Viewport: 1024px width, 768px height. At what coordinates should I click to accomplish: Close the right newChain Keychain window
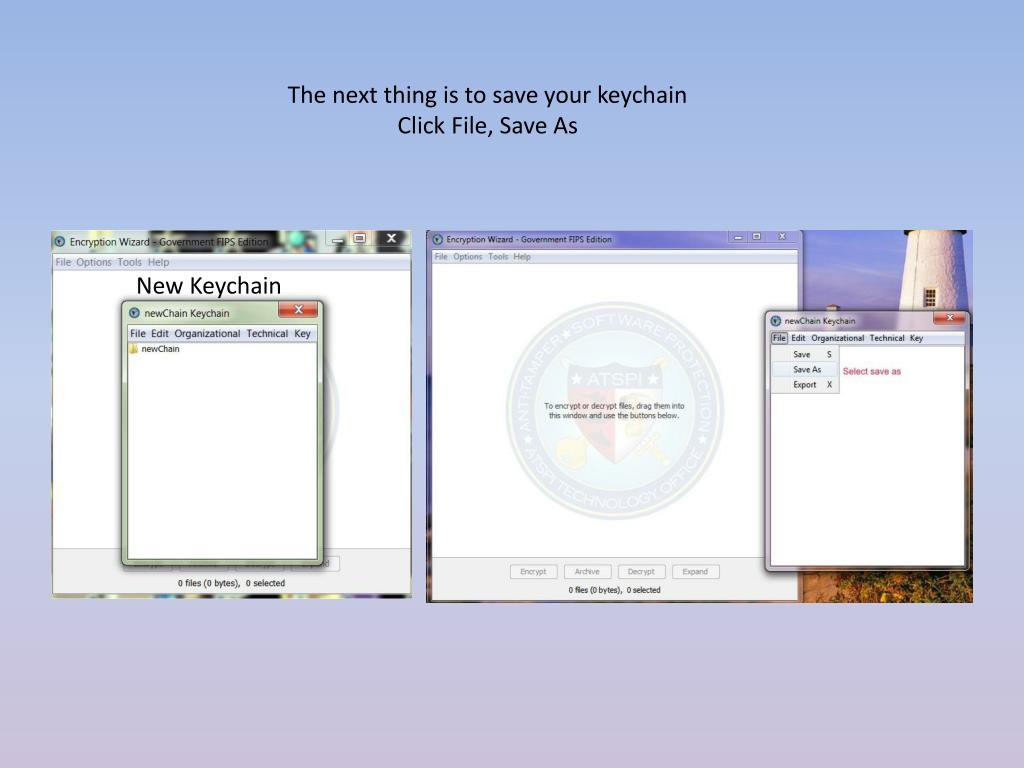point(950,317)
